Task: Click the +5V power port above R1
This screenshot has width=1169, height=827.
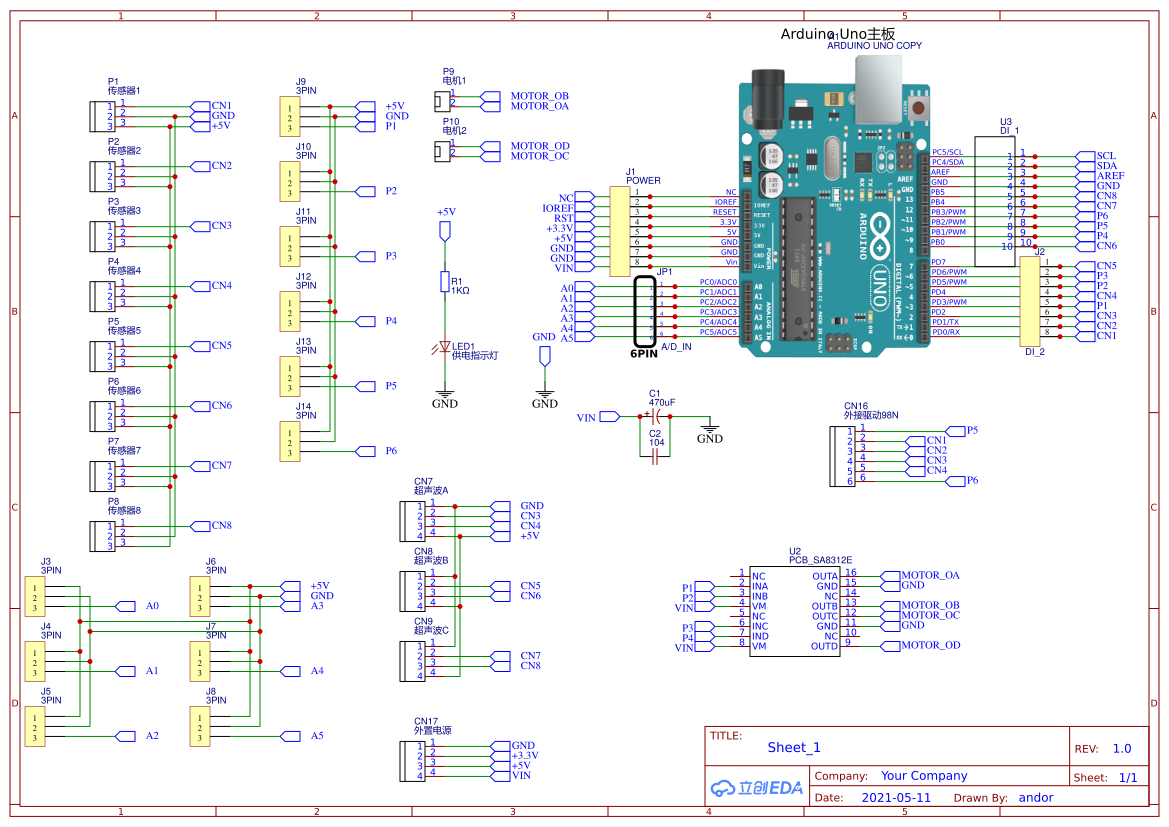Action: coord(445,232)
